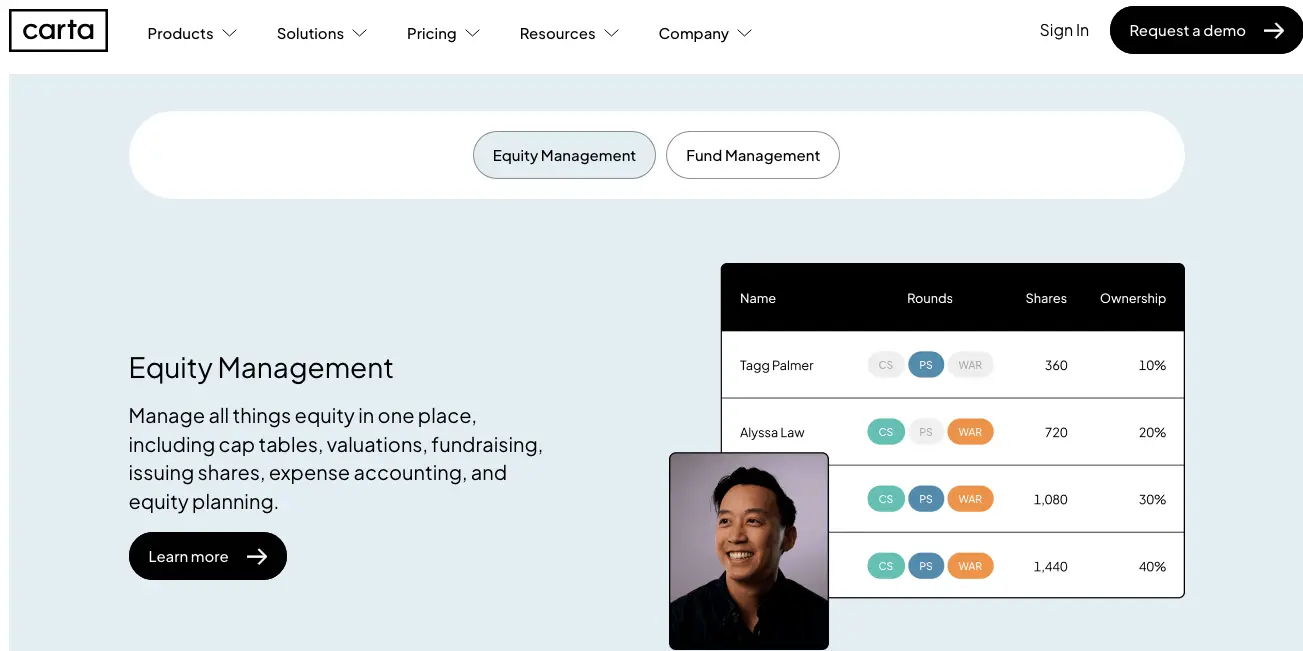Click the 1,440 shares value

click(1050, 566)
